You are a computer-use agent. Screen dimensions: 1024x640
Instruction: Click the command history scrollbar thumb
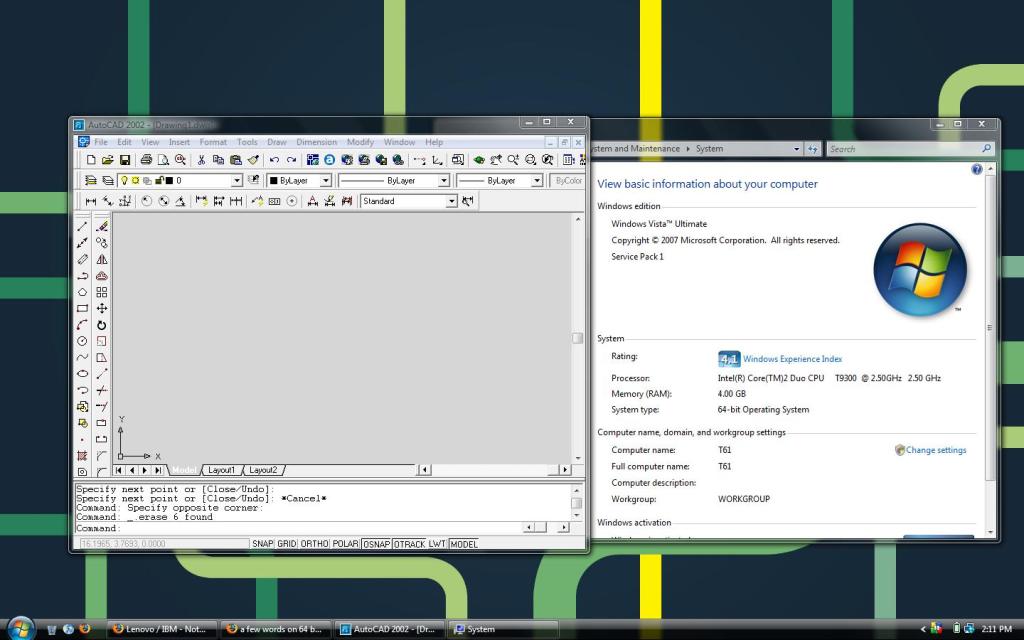[577, 503]
